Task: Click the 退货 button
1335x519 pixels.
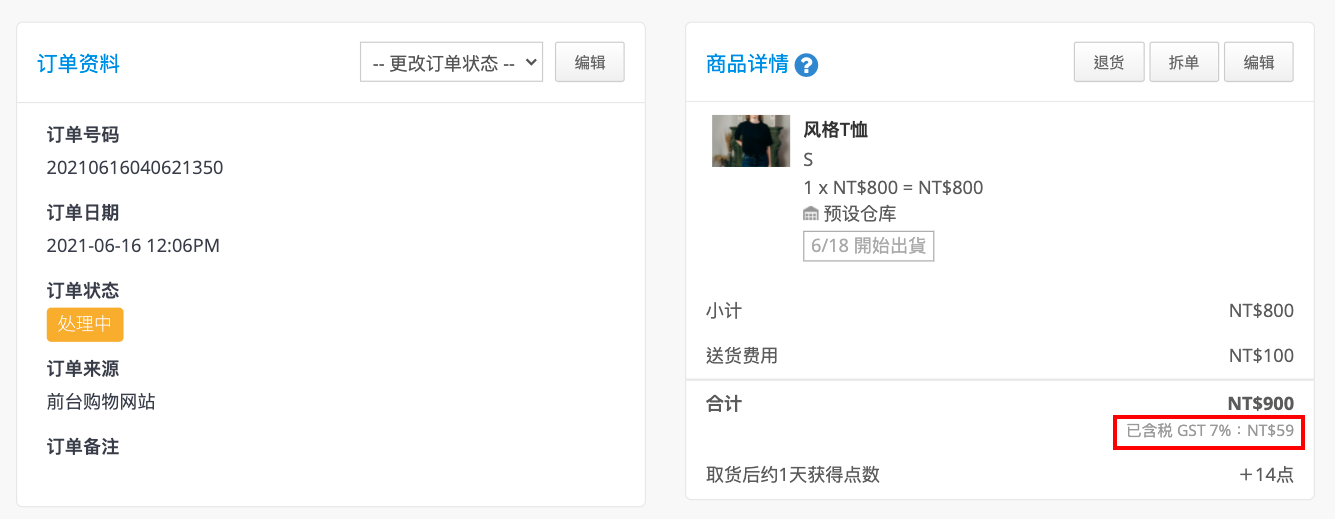Action: click(1109, 62)
